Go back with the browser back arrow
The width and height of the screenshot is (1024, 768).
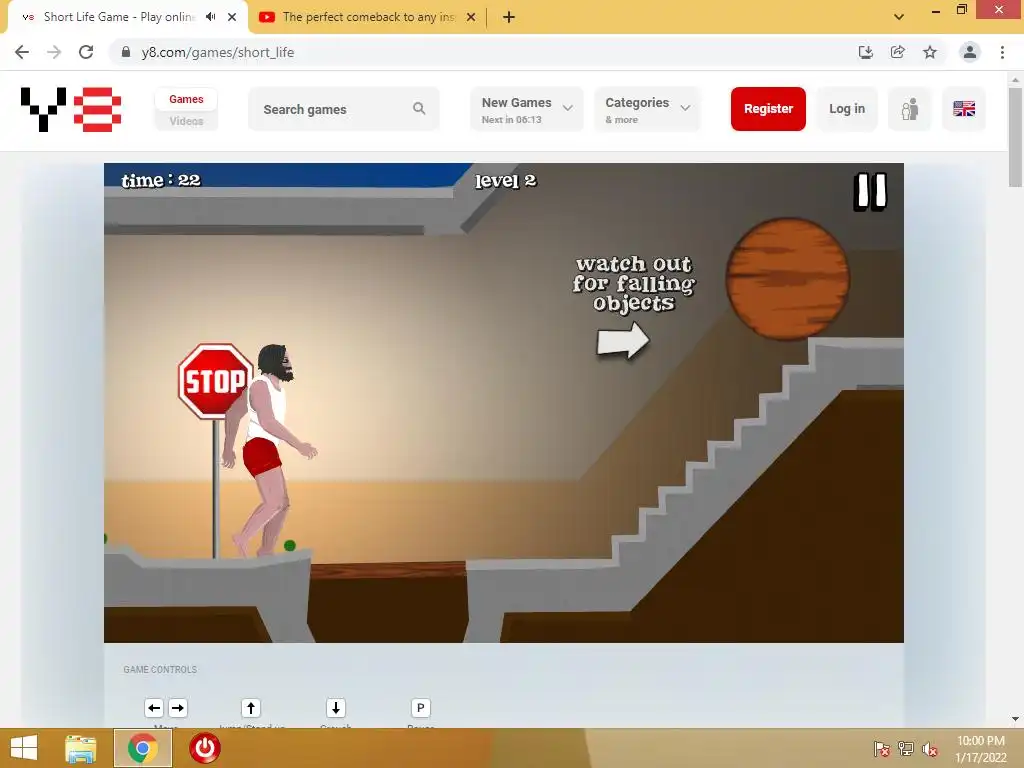click(22, 52)
